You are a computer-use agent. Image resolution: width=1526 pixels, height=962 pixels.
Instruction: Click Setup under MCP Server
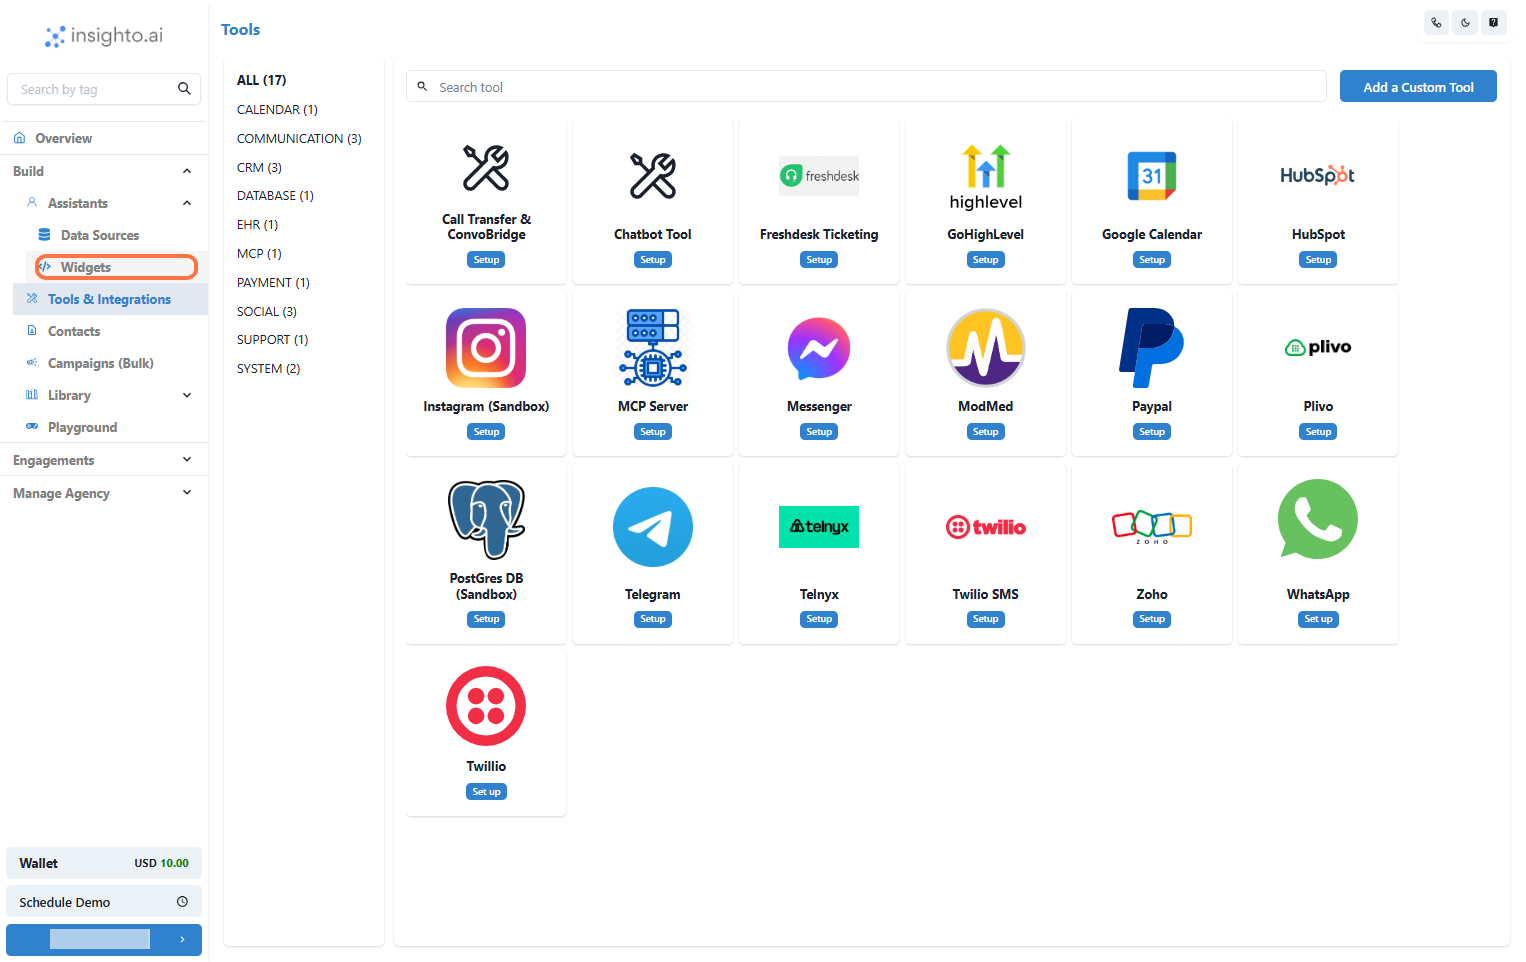653,431
